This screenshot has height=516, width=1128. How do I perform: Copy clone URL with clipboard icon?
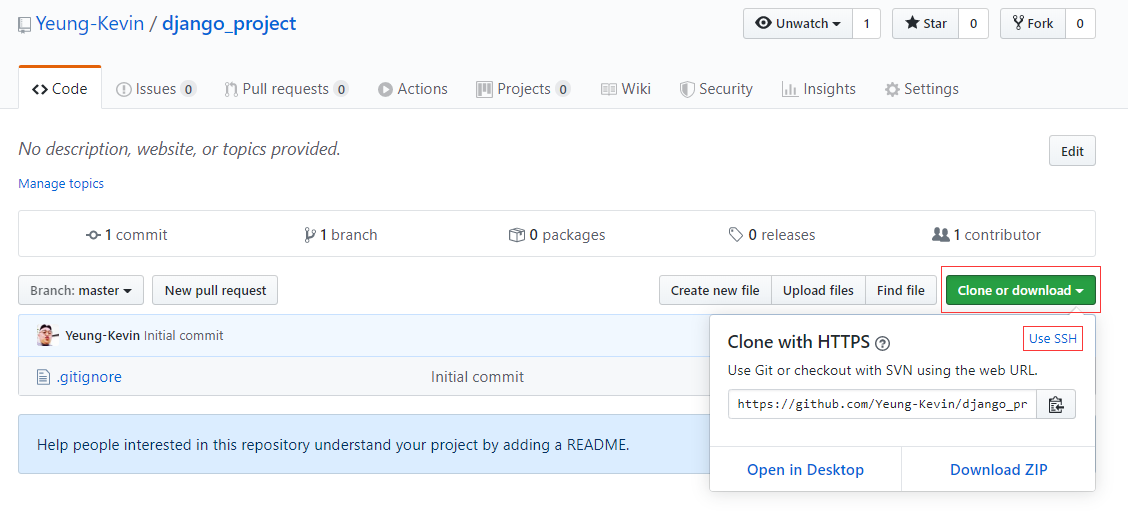click(x=1055, y=404)
